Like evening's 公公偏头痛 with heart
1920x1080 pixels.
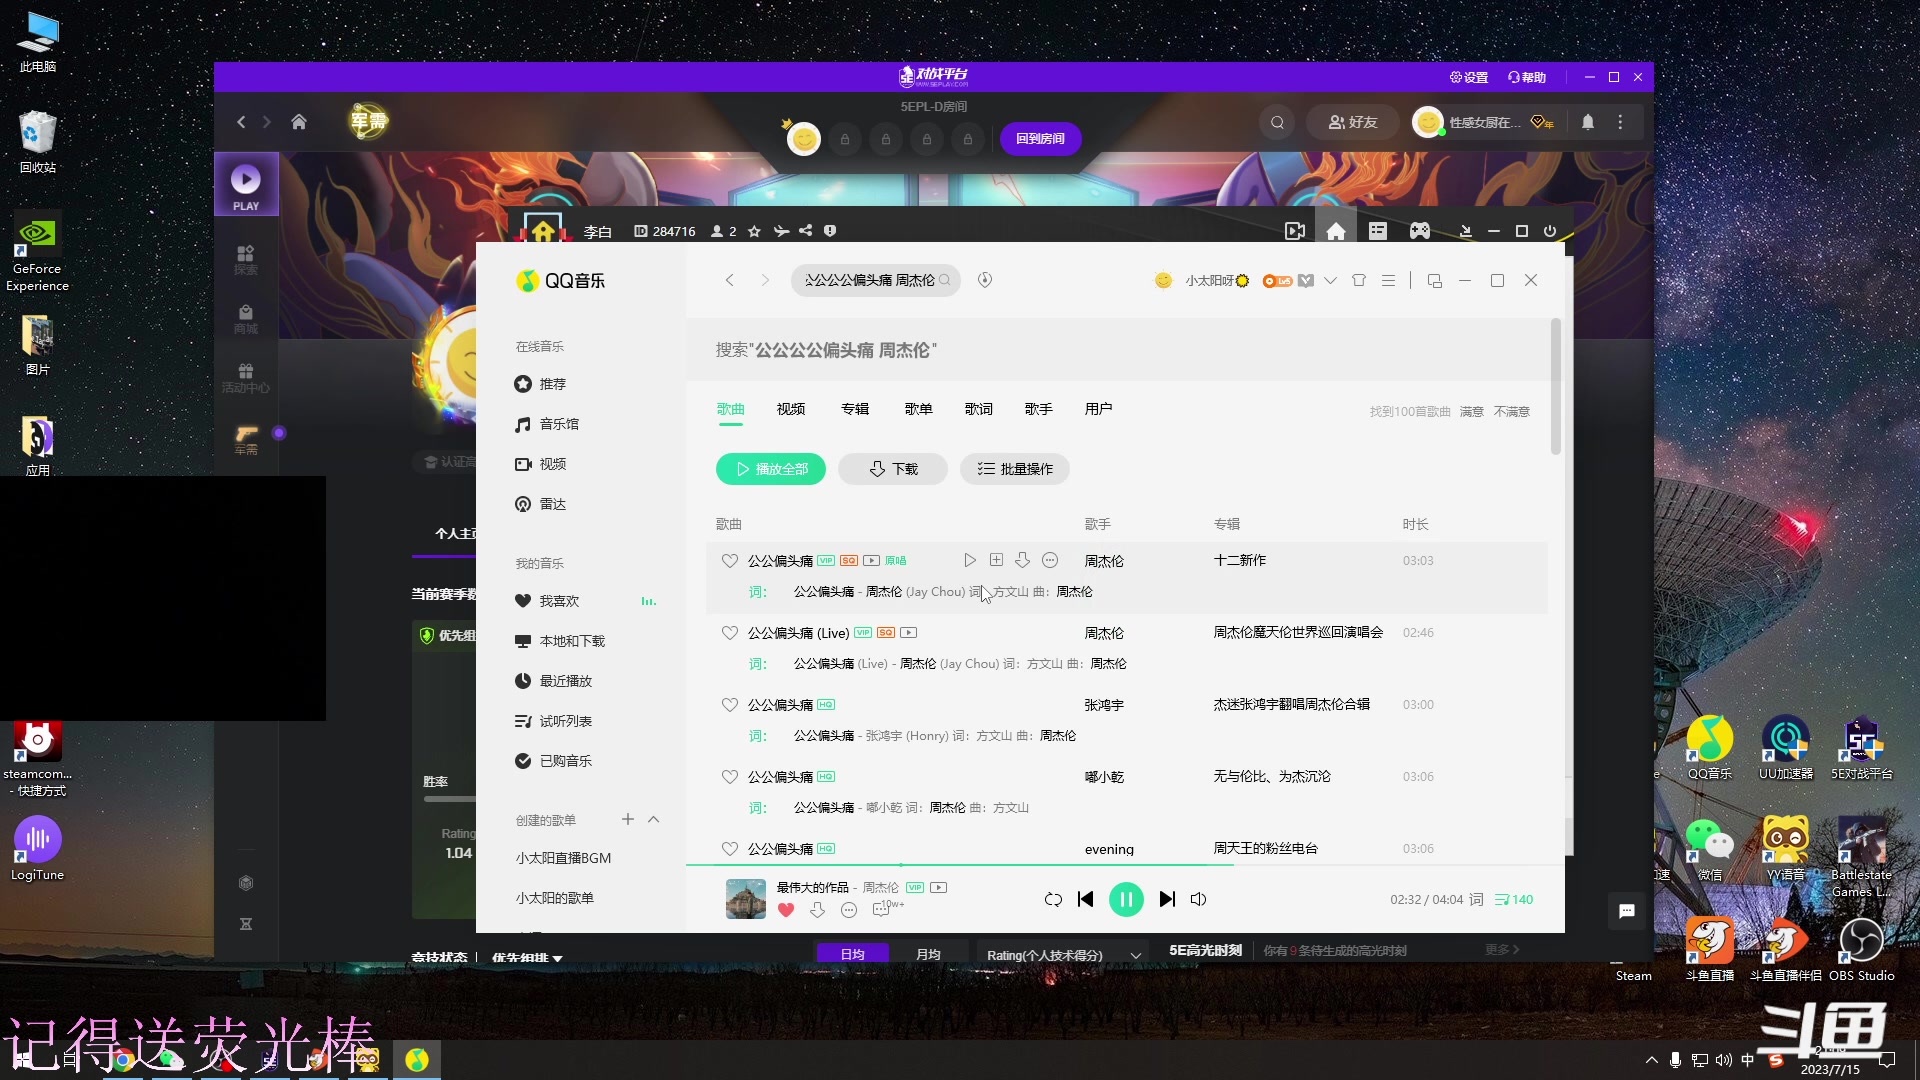click(x=730, y=849)
